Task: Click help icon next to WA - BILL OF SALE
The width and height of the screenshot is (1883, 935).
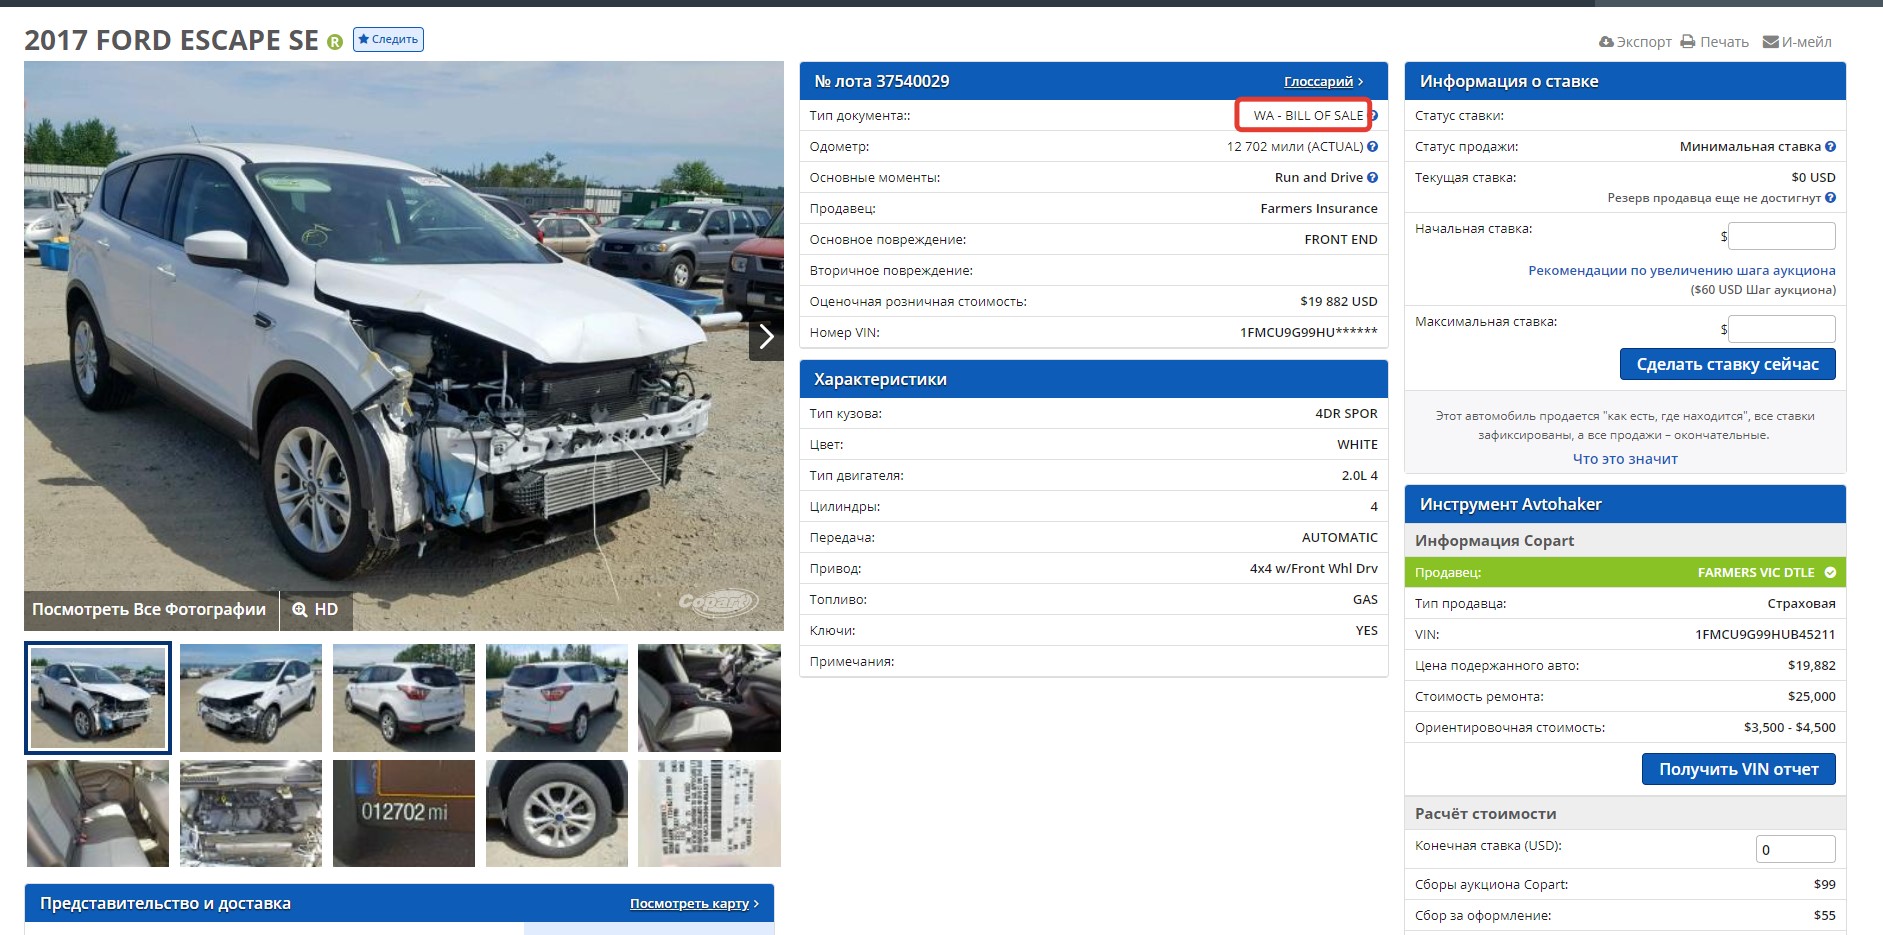Action: point(1374,115)
